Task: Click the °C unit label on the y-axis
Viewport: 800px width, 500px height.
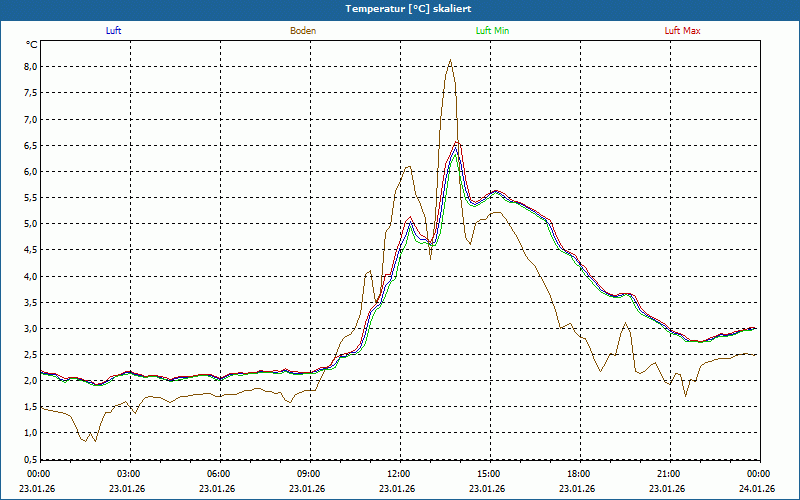Action: (31, 45)
